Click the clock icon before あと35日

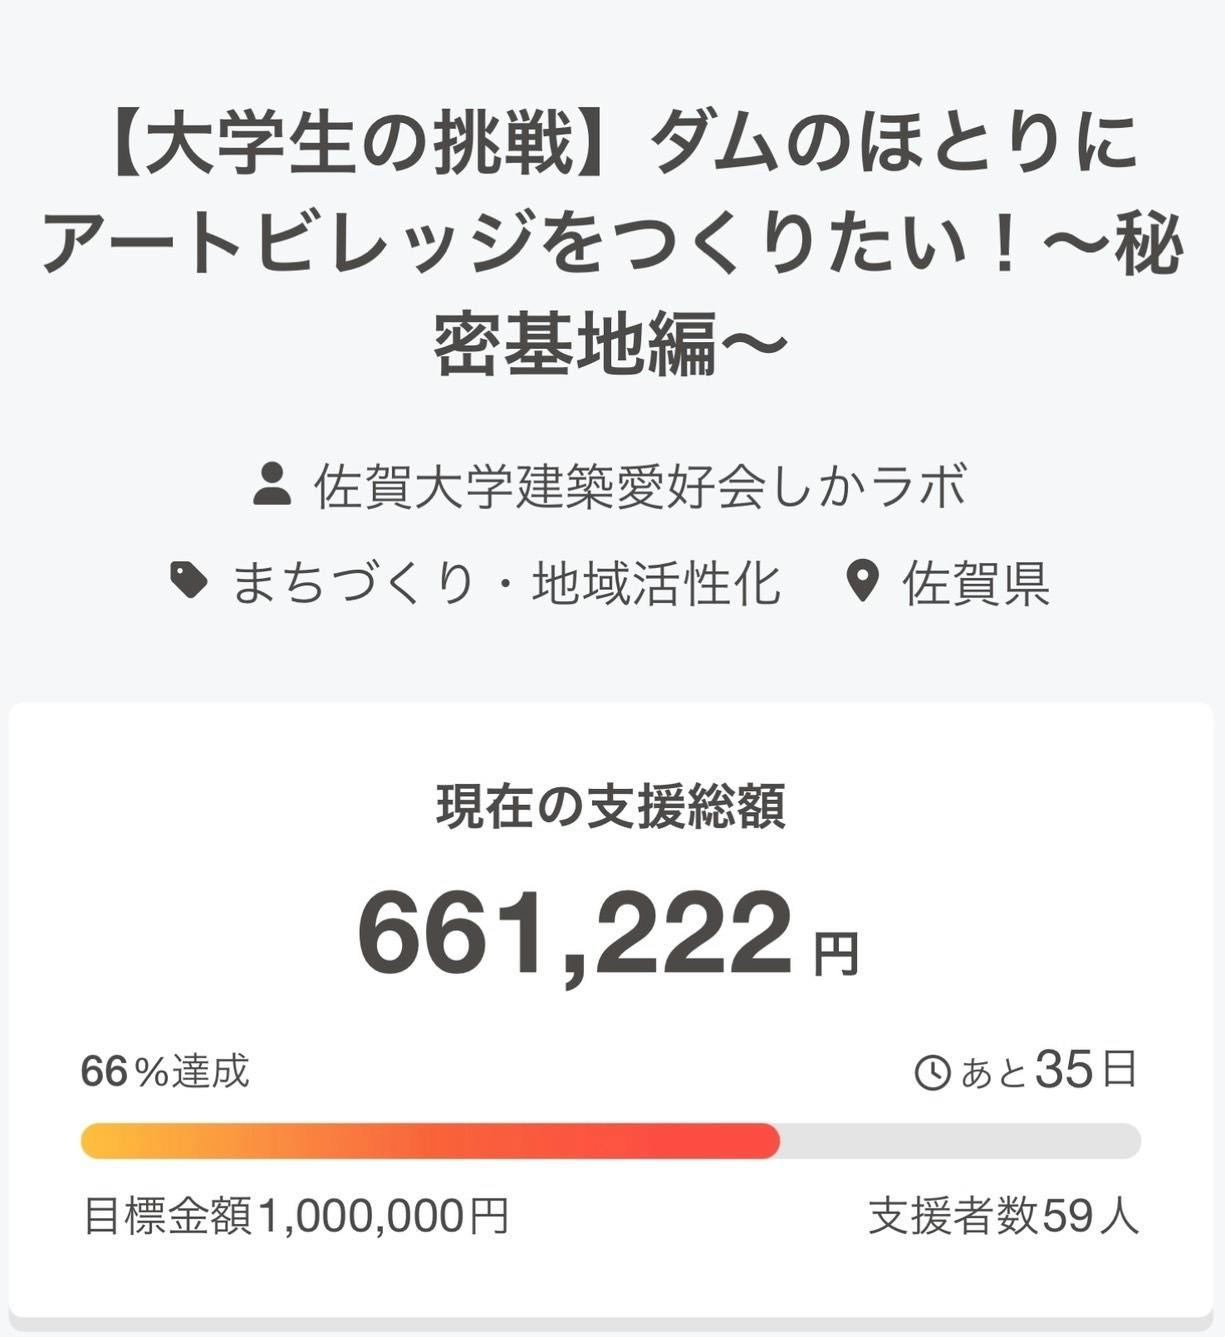932,1074
